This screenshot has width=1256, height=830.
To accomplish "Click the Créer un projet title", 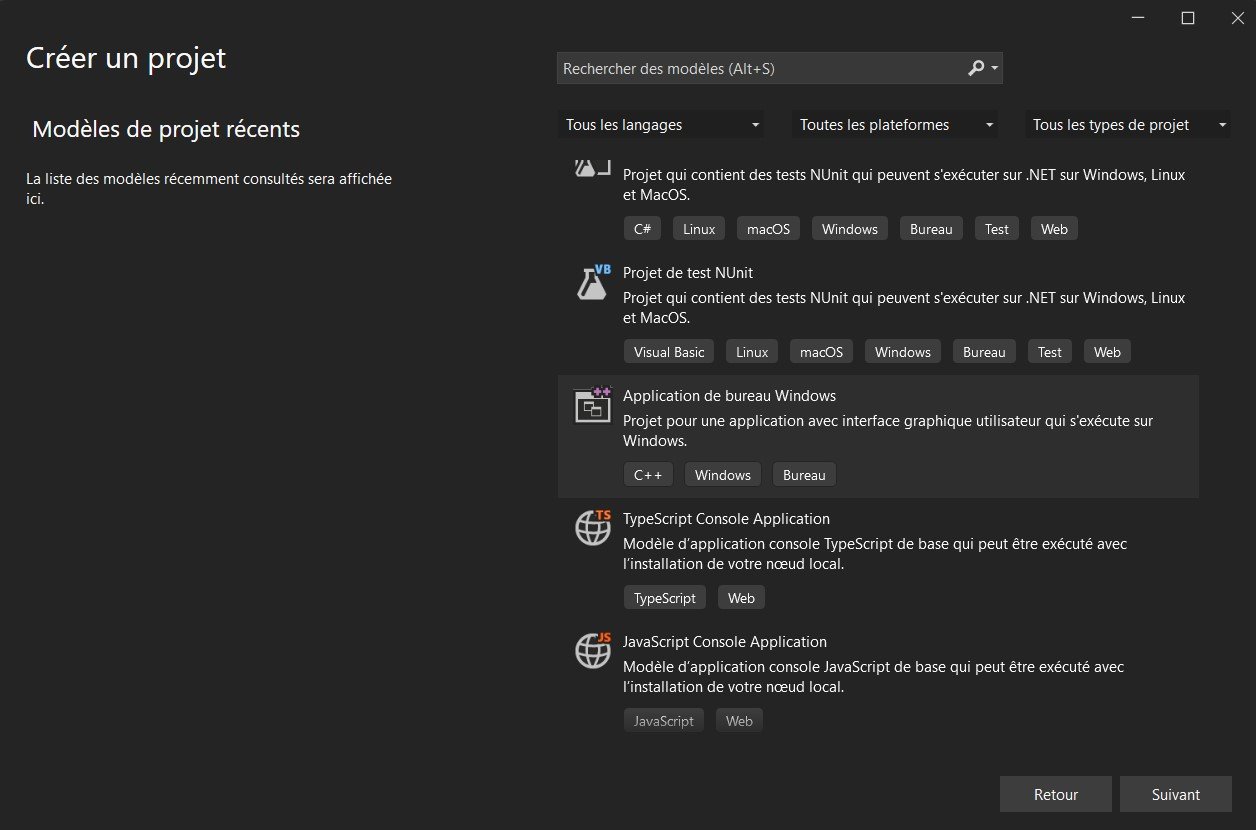I will point(126,58).
